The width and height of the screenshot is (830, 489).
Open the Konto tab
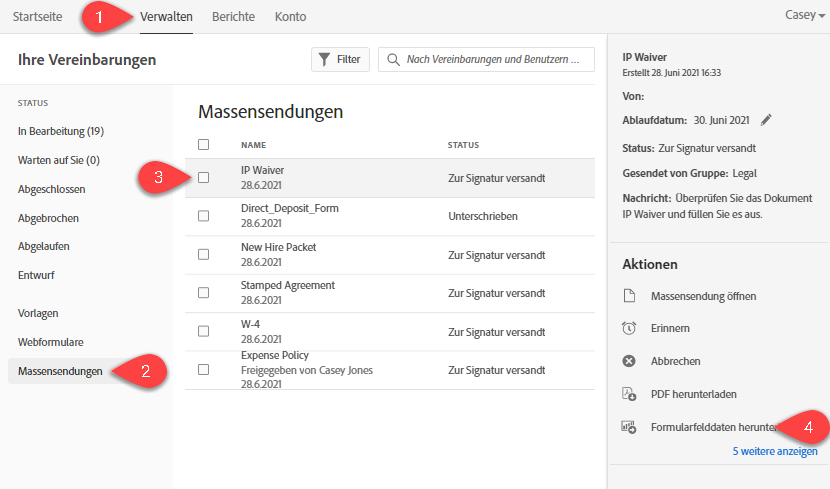(x=290, y=17)
